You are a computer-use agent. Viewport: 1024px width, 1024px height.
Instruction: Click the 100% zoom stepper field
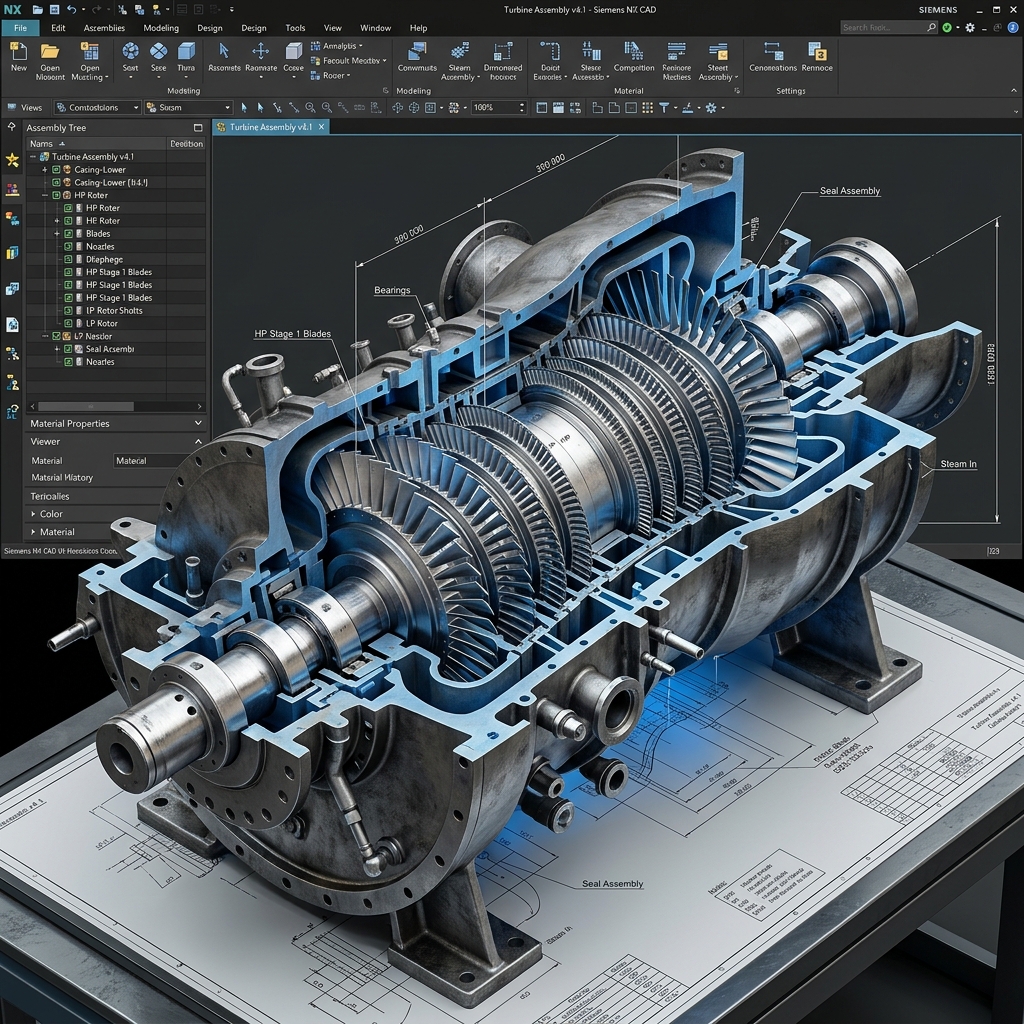tap(498, 108)
